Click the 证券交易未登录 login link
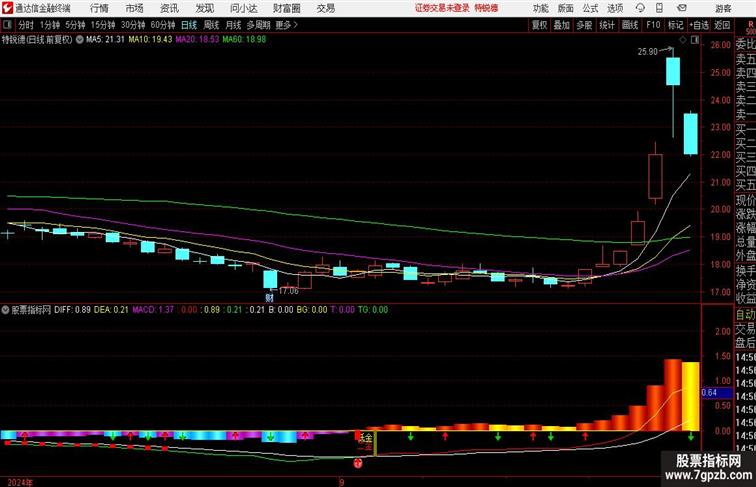756x487 pixels. click(x=442, y=8)
